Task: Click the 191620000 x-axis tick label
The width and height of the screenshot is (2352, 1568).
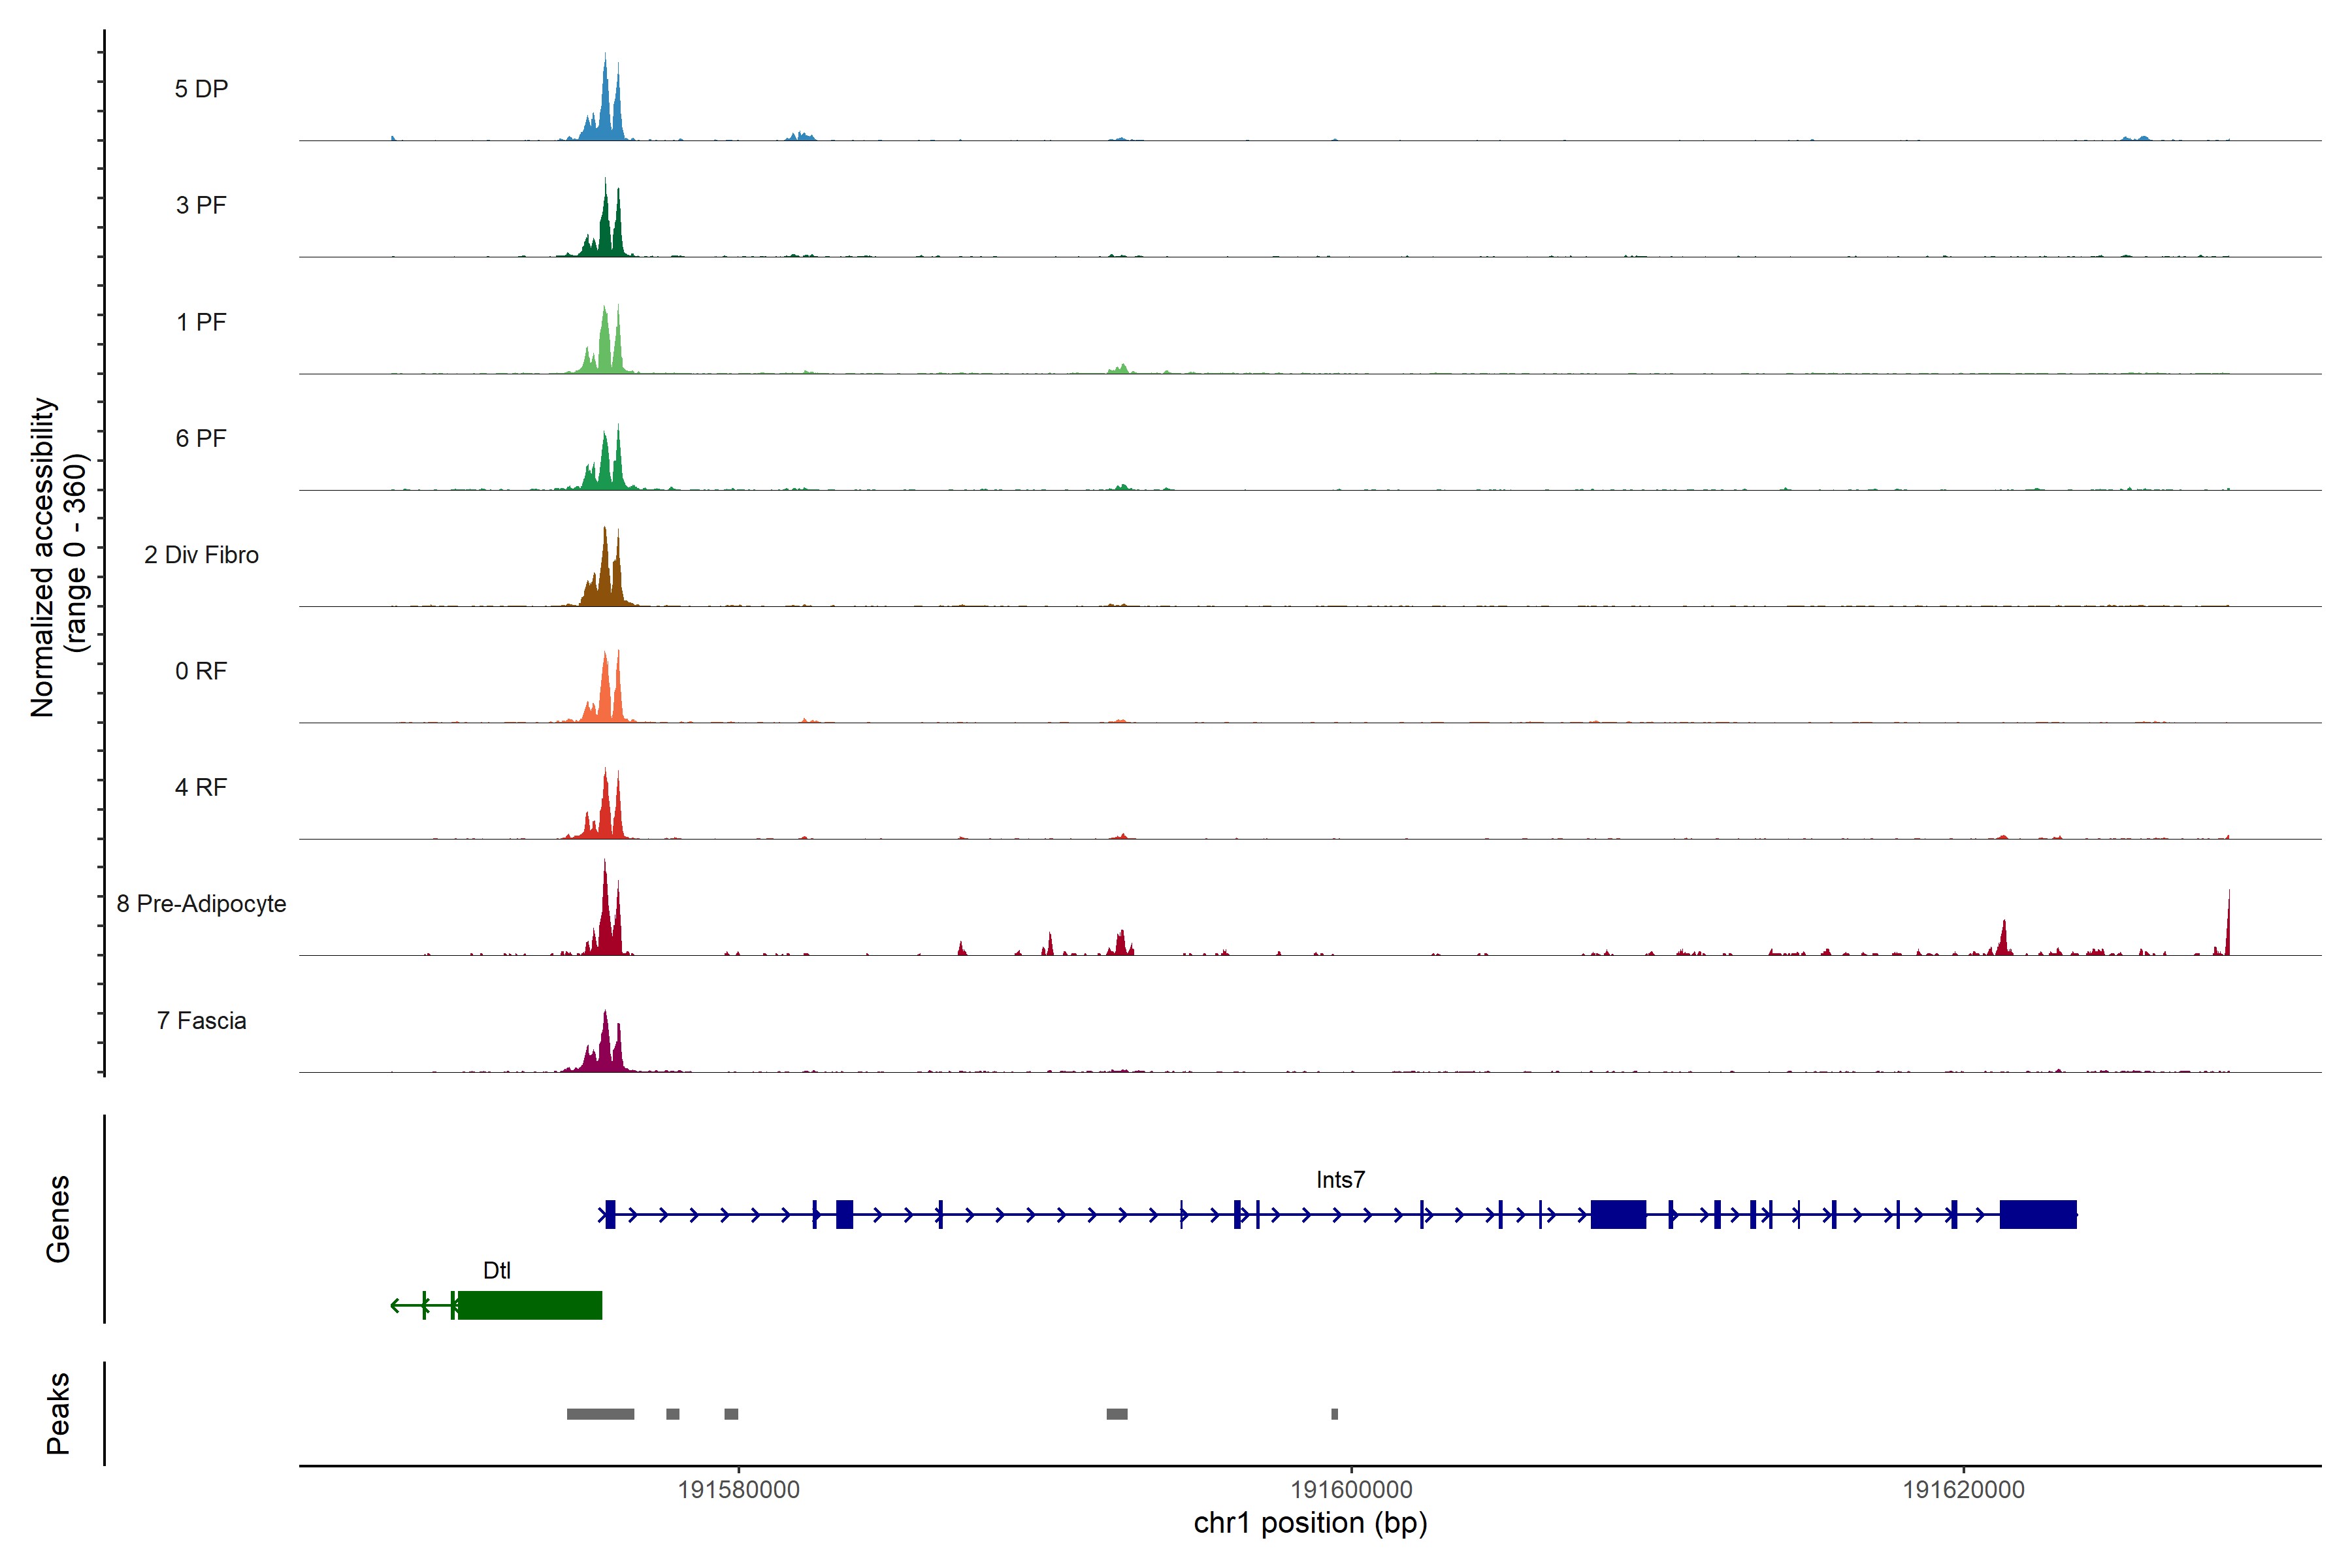Action: pyautogui.click(x=1963, y=1490)
